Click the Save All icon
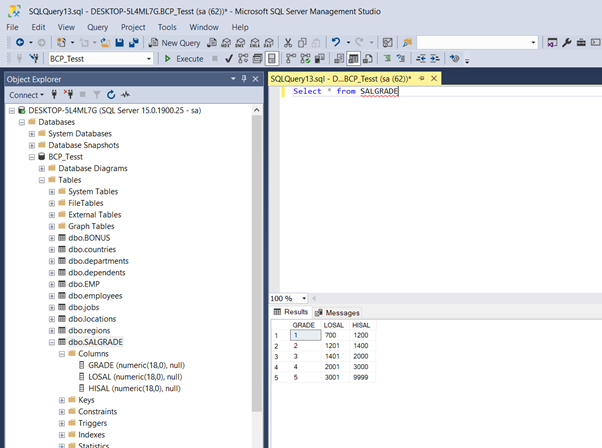The image size is (602, 448). point(133,42)
